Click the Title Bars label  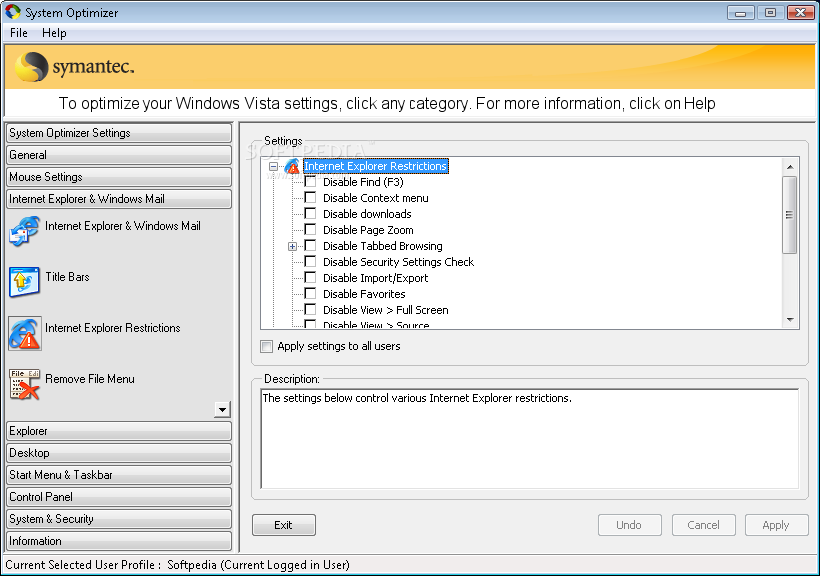tap(67, 277)
